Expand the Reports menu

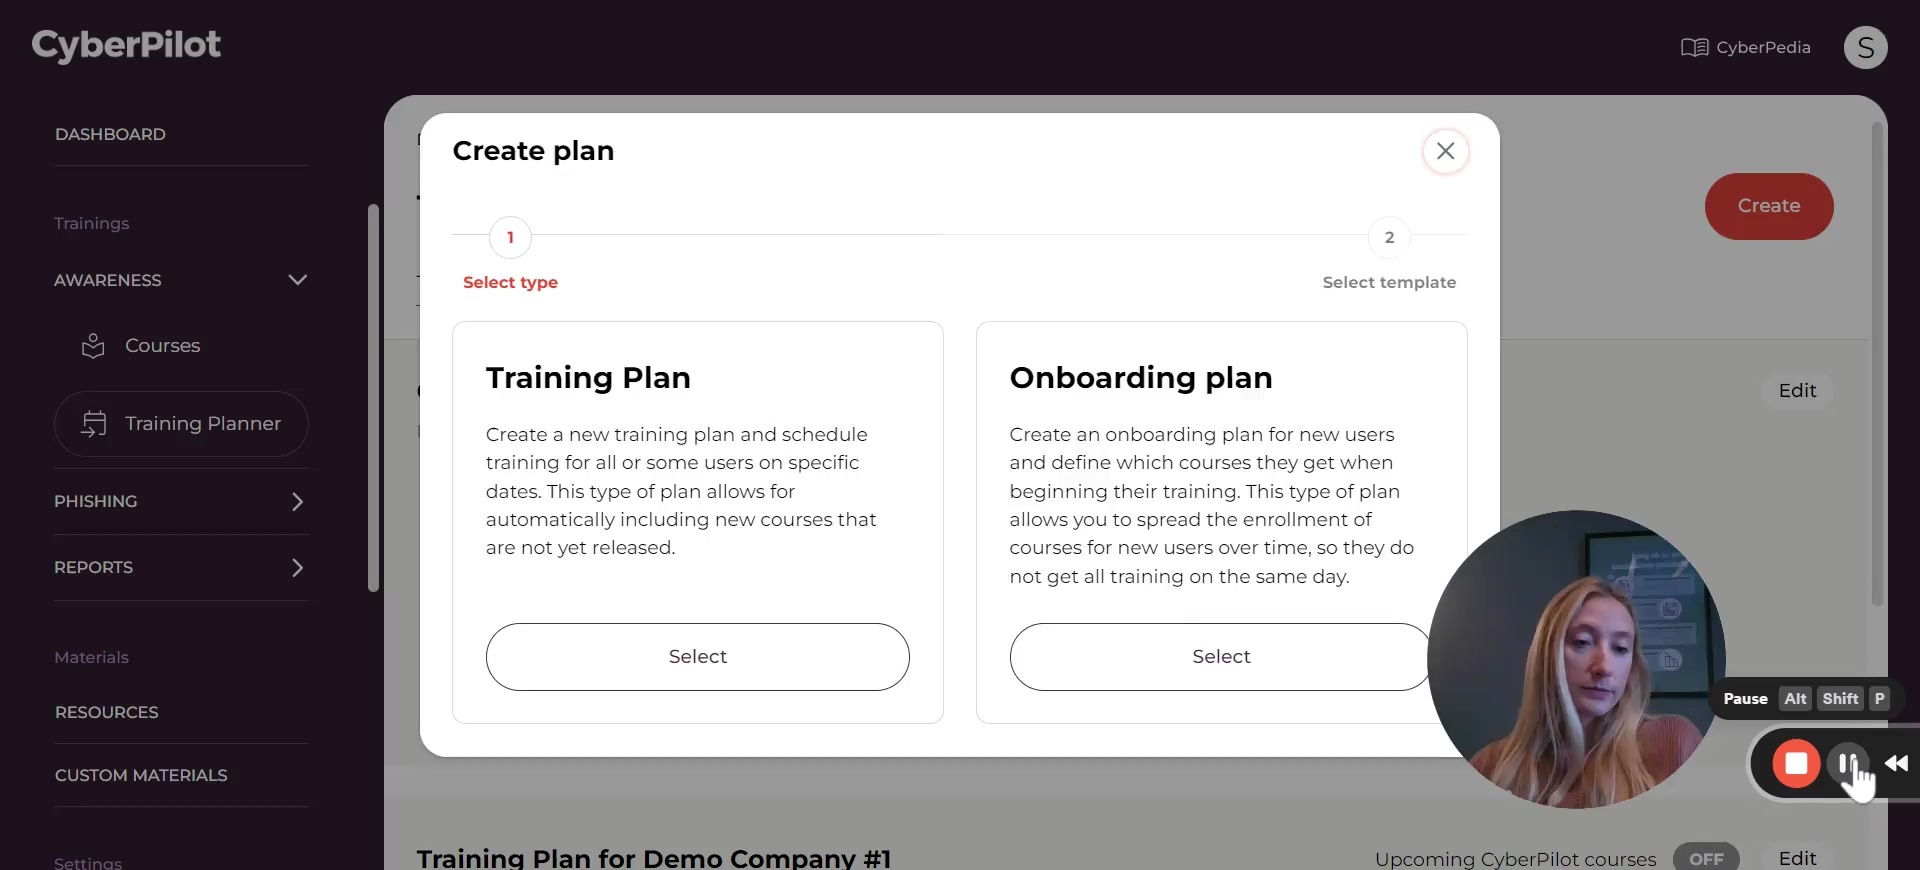point(297,568)
